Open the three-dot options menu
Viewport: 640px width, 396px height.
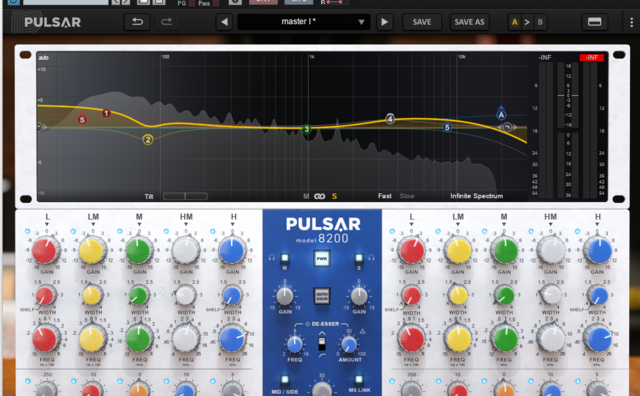(631, 22)
